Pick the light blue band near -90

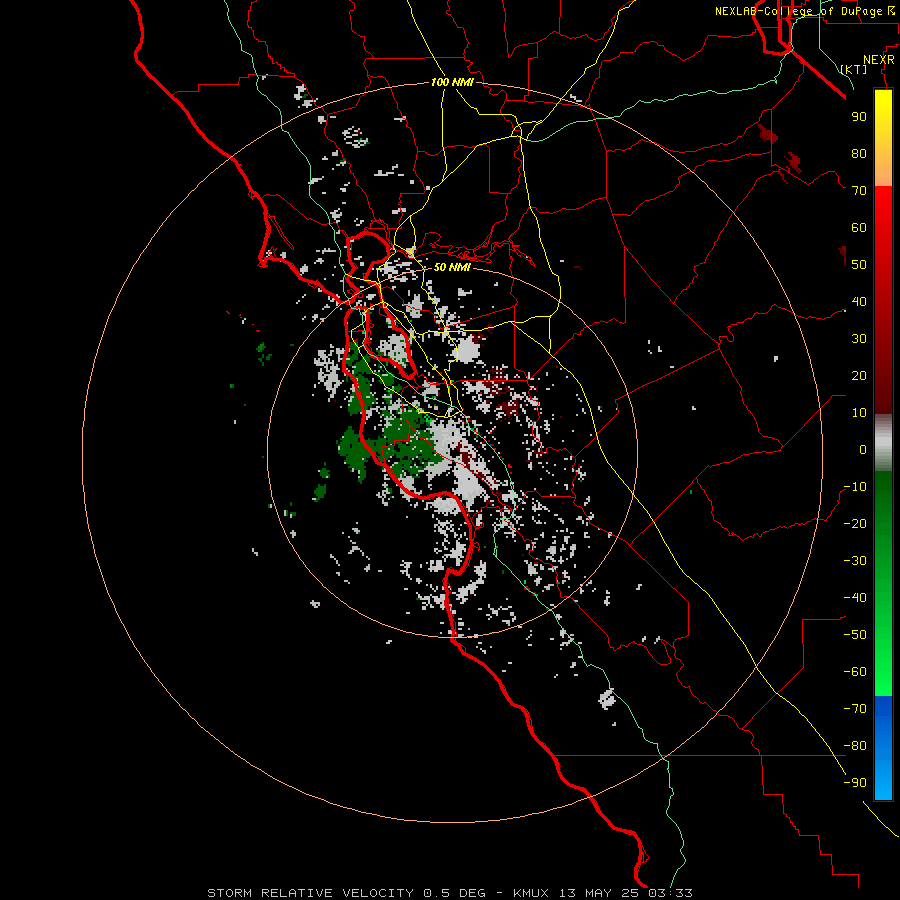[883, 778]
